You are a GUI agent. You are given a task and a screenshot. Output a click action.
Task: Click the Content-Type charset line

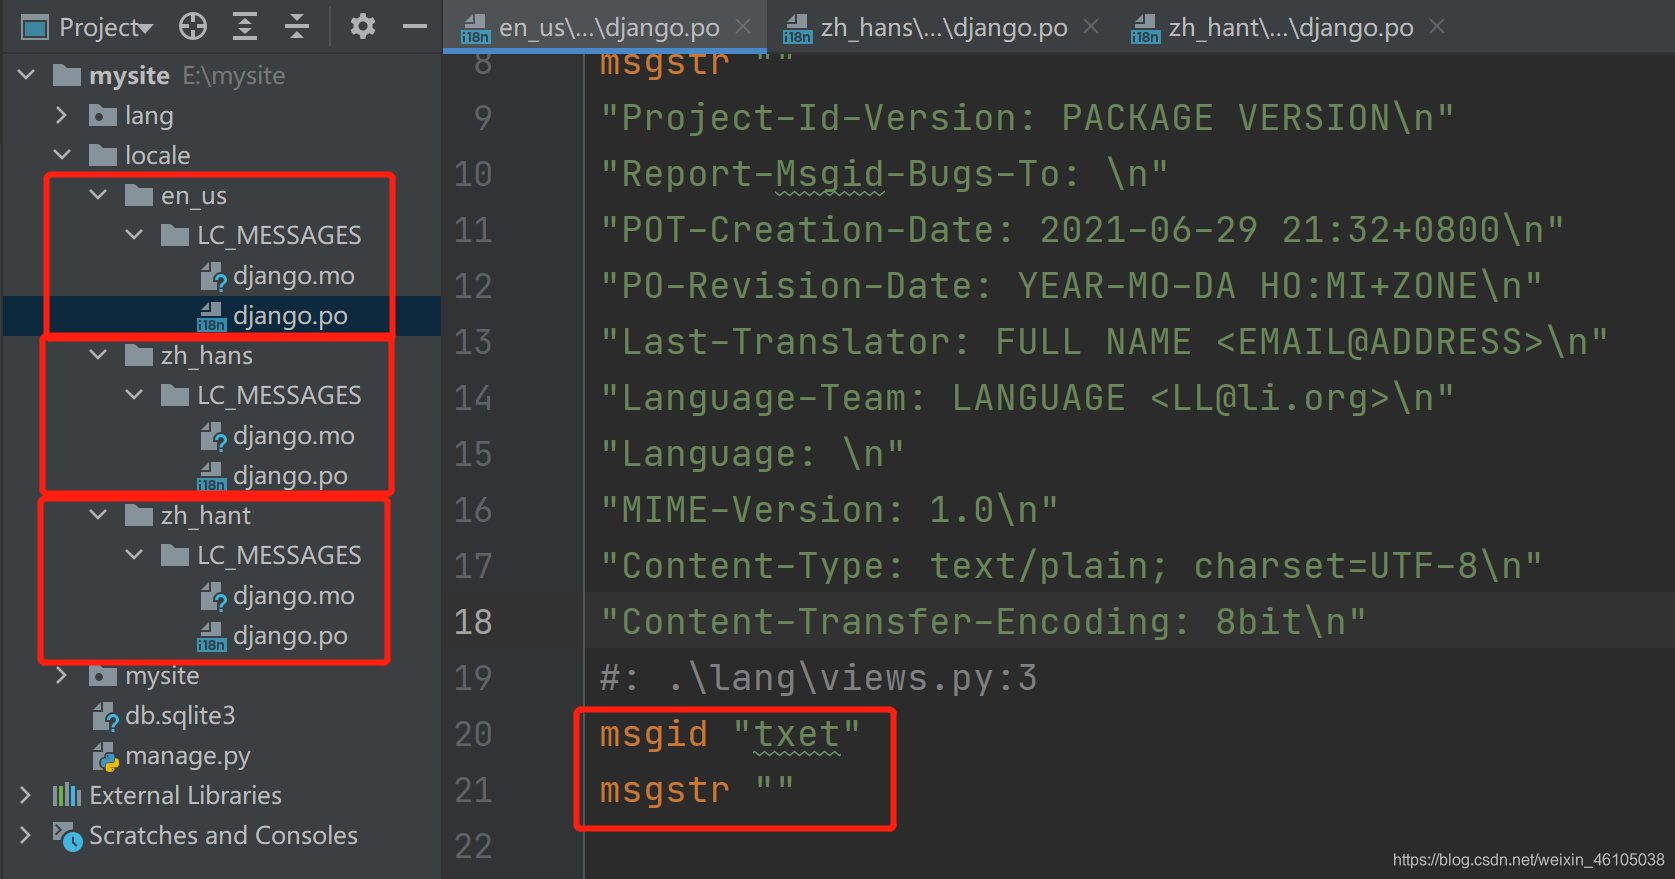[x=1071, y=565]
